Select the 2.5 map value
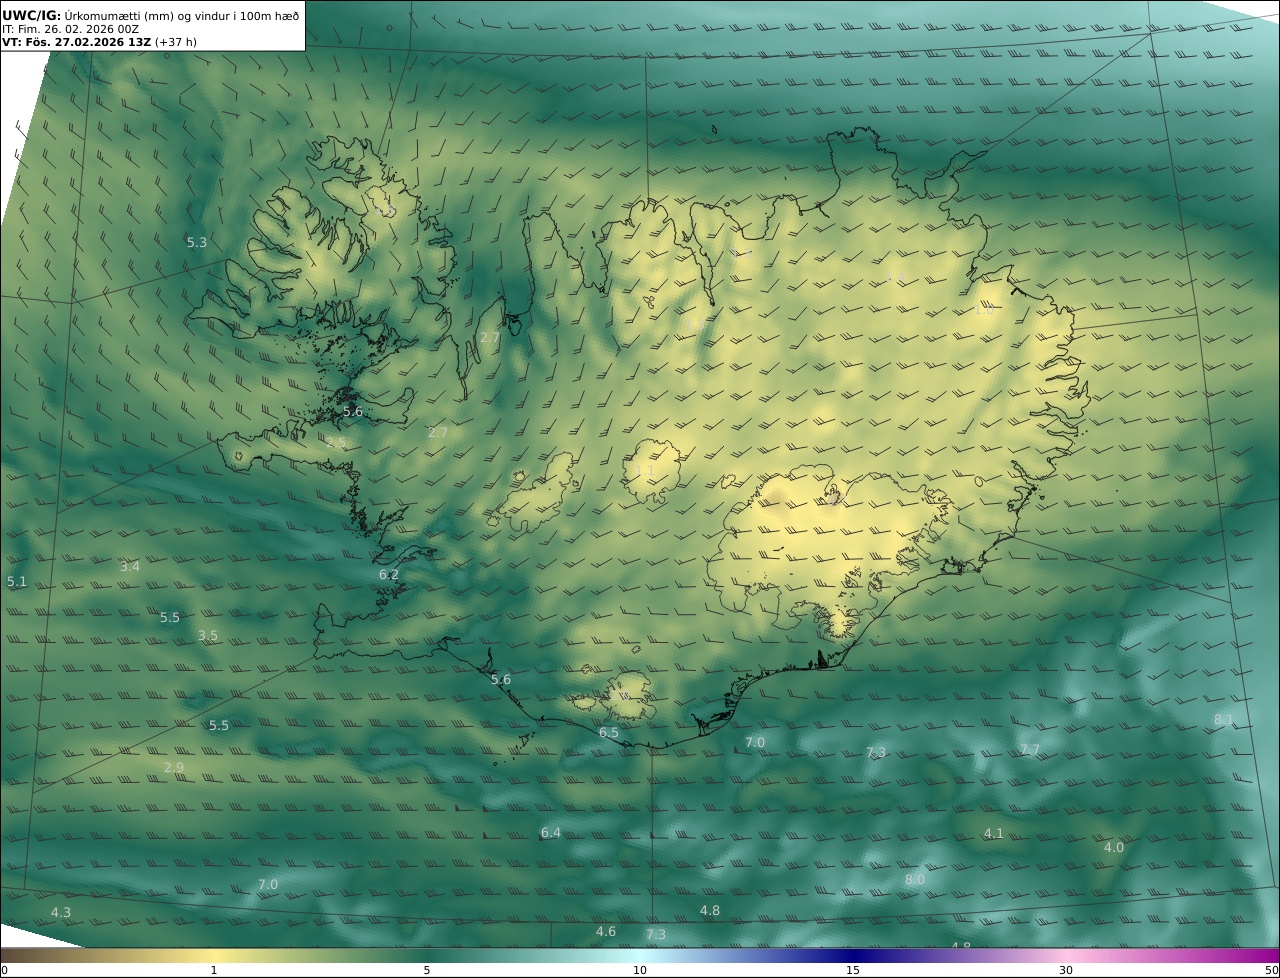The image size is (1280, 978). (336, 442)
